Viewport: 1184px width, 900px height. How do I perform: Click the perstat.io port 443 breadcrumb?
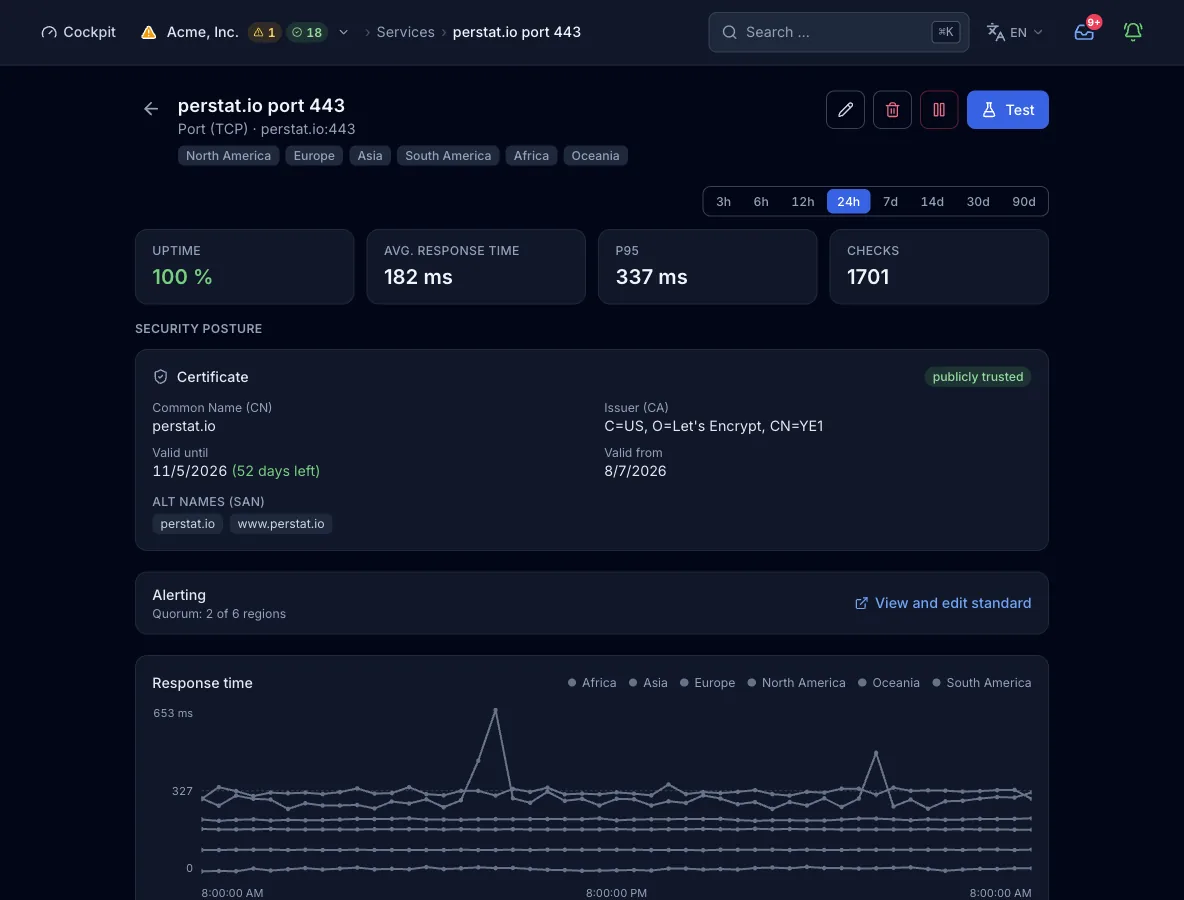(516, 32)
